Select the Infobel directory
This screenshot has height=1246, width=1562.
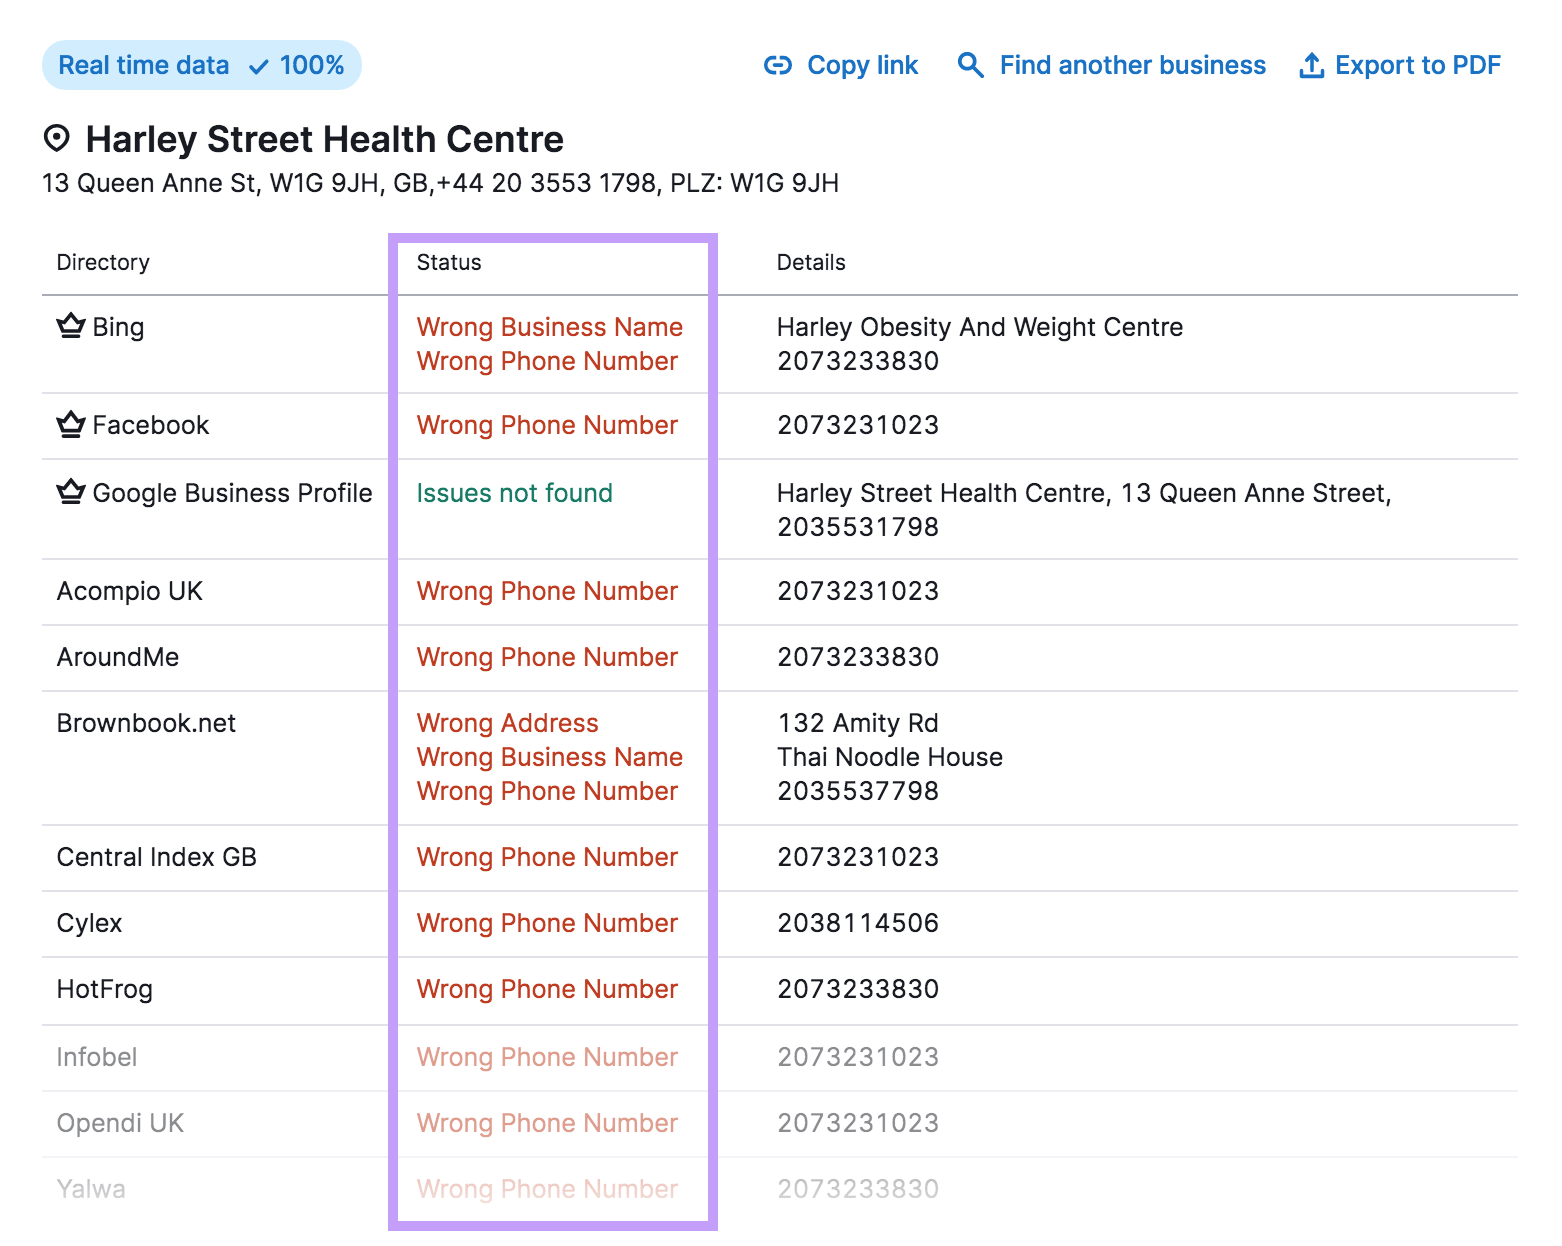97,1057
